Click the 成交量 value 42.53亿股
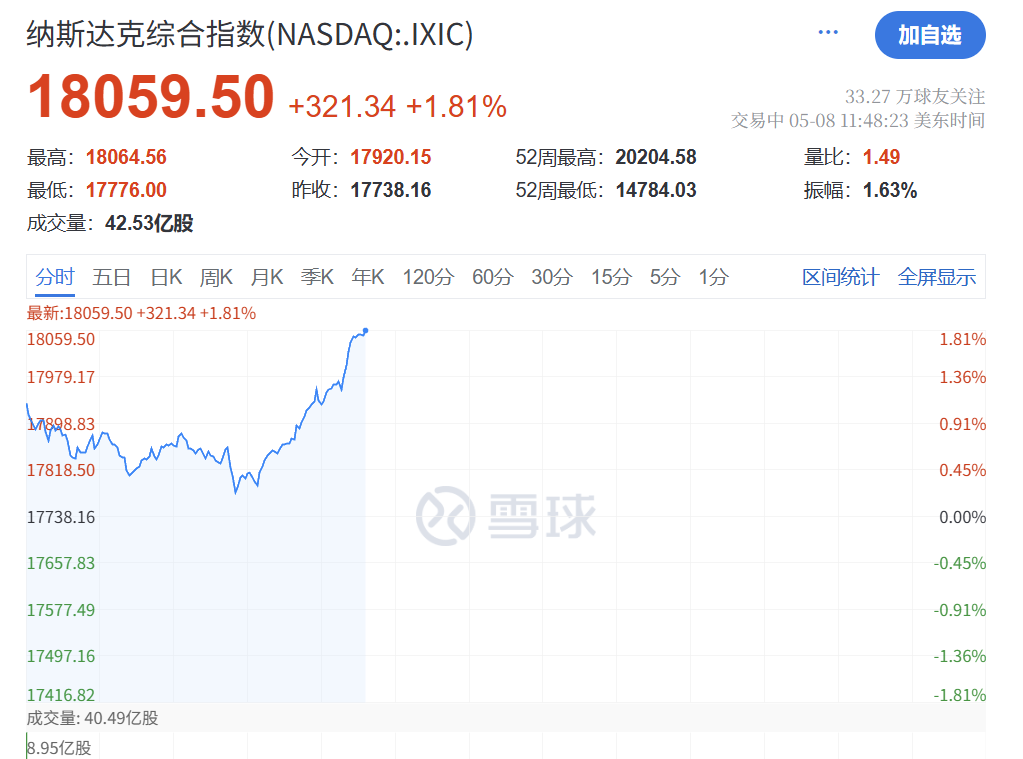Viewport: 1023px width, 759px height. click(x=149, y=223)
